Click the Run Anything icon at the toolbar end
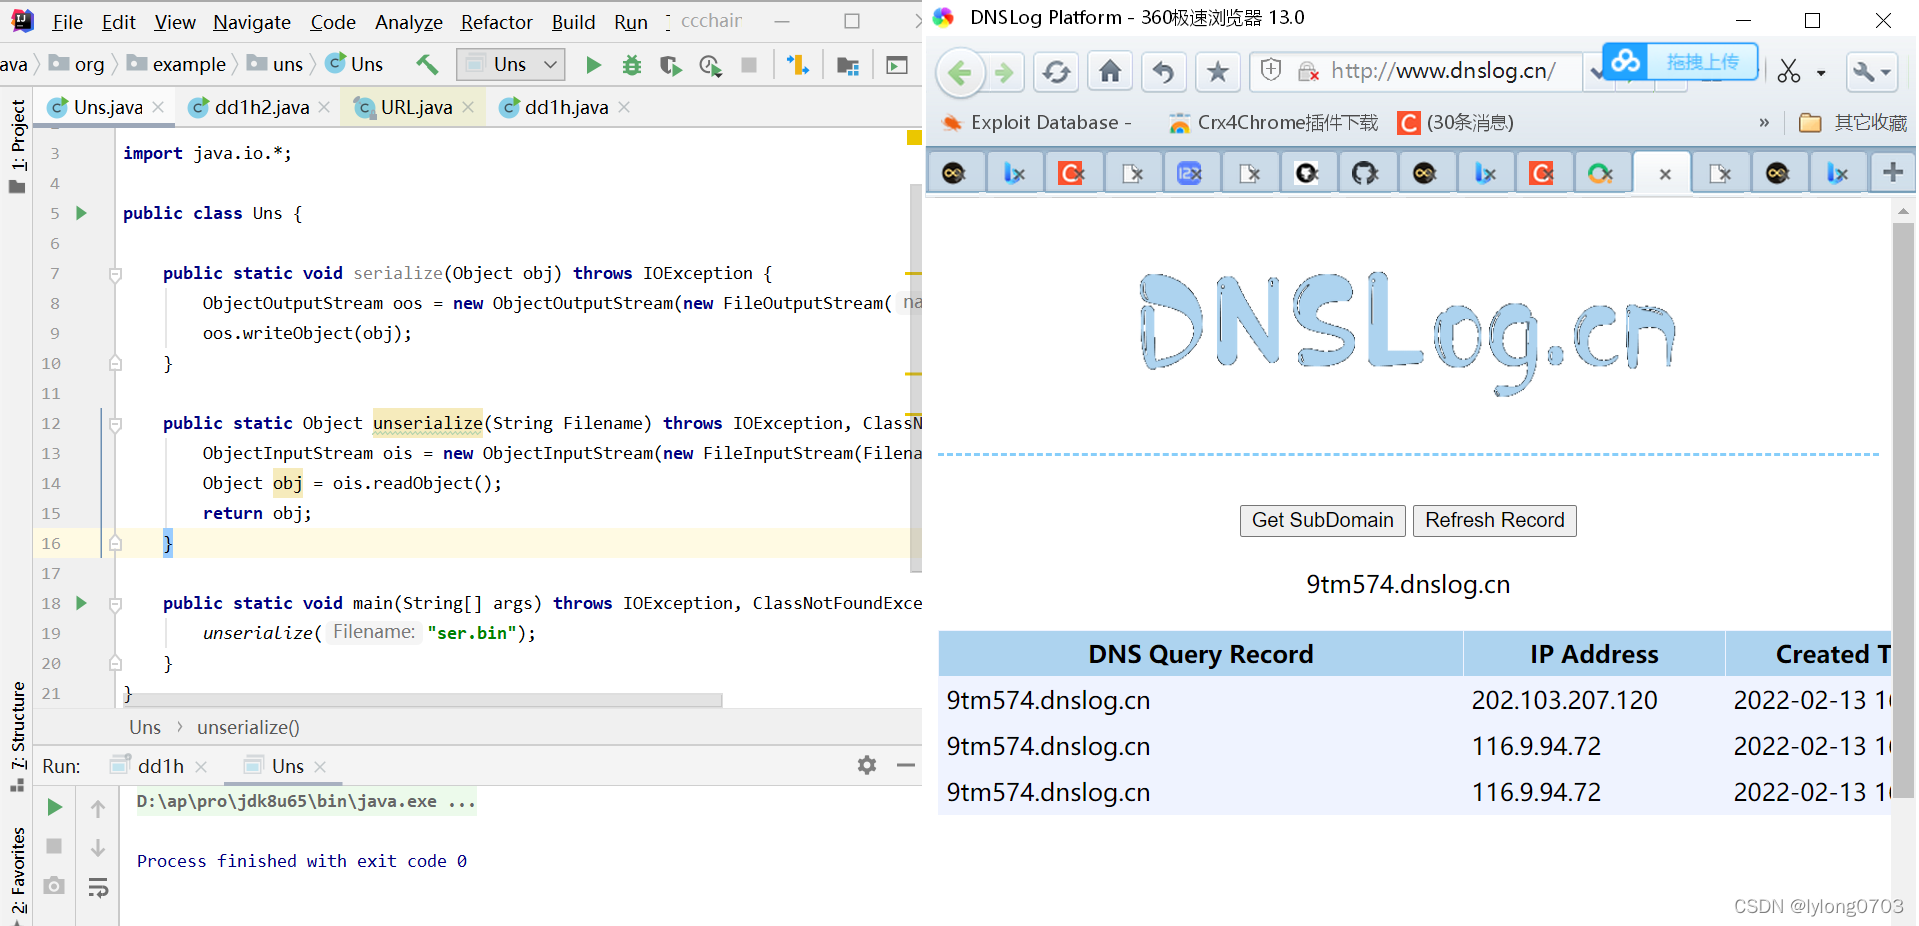1919x926 pixels. pos(897,65)
